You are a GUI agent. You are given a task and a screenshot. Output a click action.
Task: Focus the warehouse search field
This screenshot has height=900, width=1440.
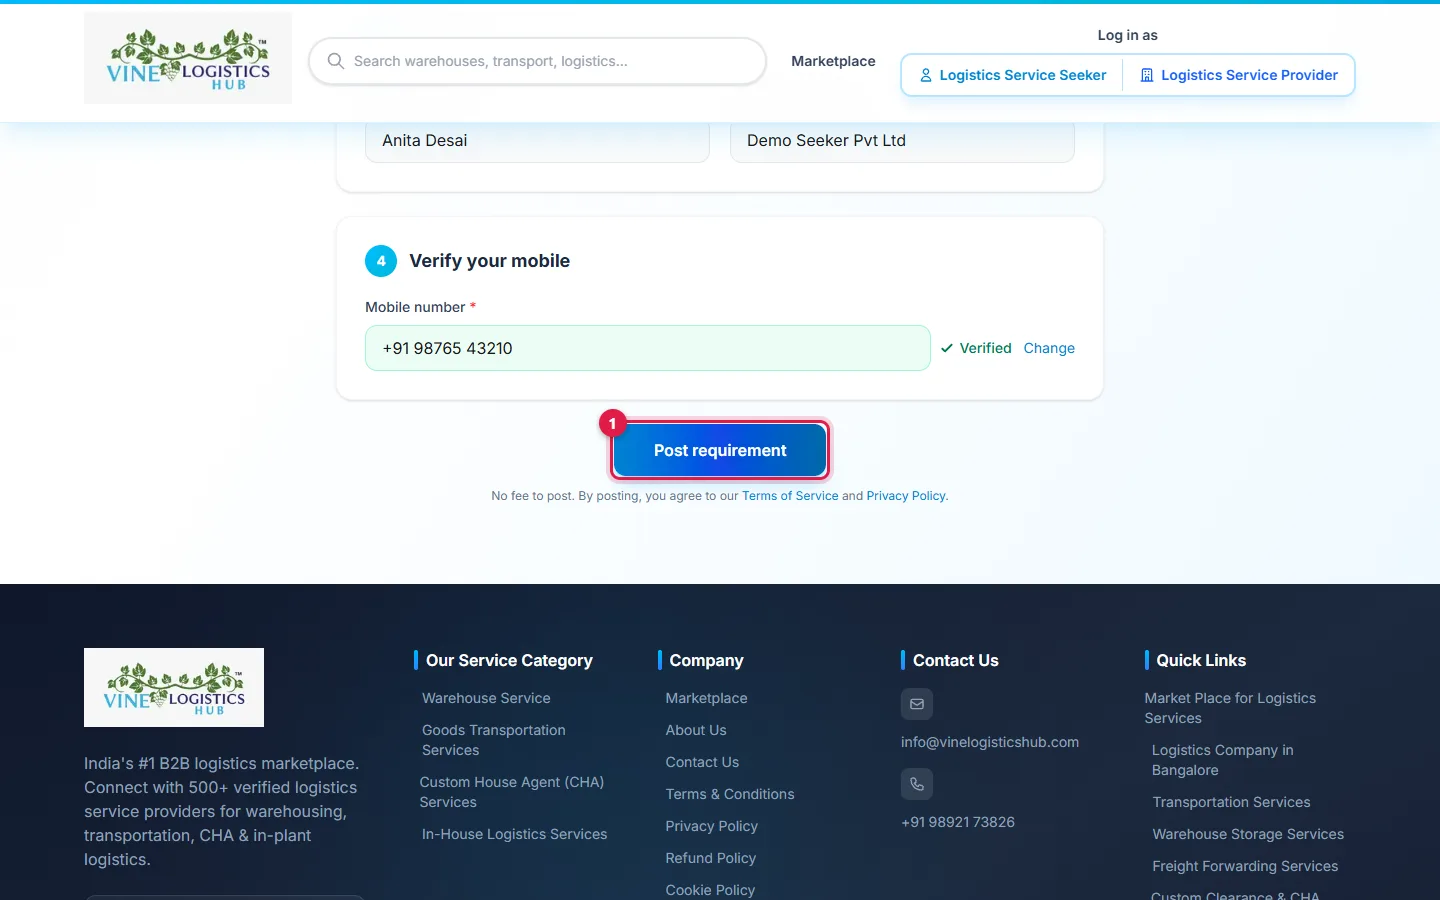click(538, 61)
